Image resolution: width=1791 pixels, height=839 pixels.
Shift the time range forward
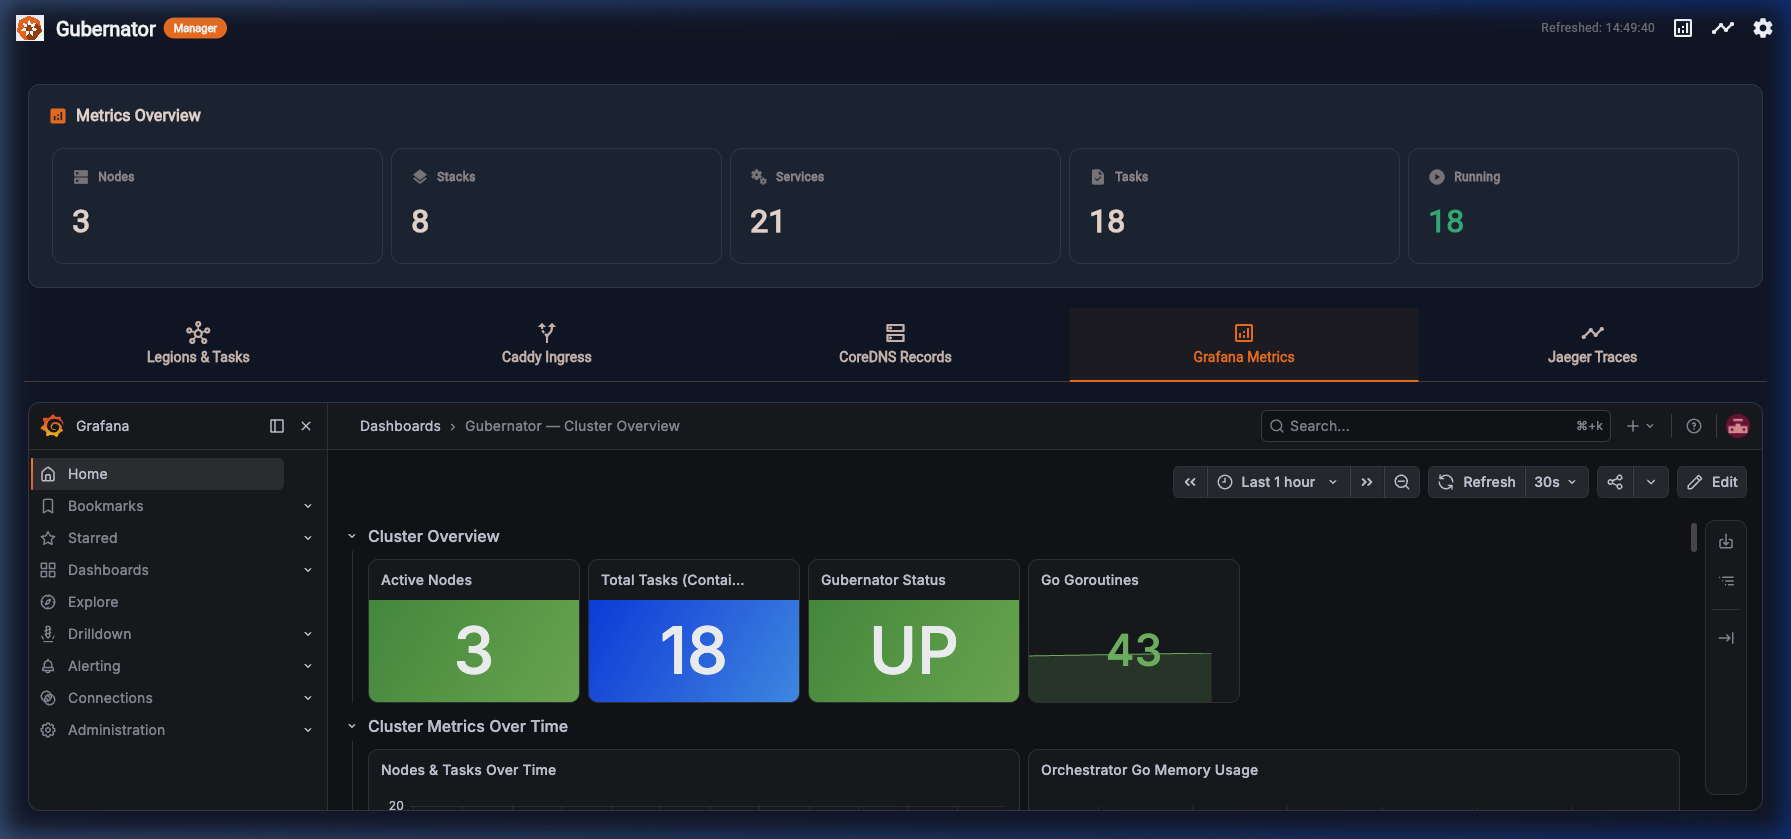[1367, 482]
